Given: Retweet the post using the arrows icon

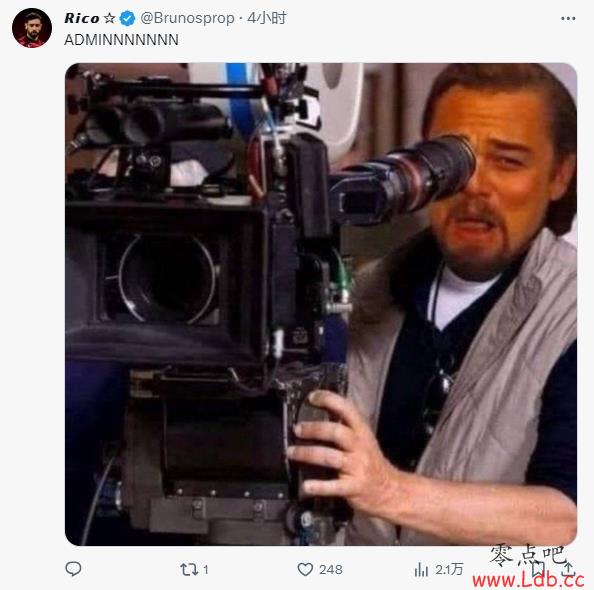Looking at the screenshot, I should pyautogui.click(x=189, y=569).
